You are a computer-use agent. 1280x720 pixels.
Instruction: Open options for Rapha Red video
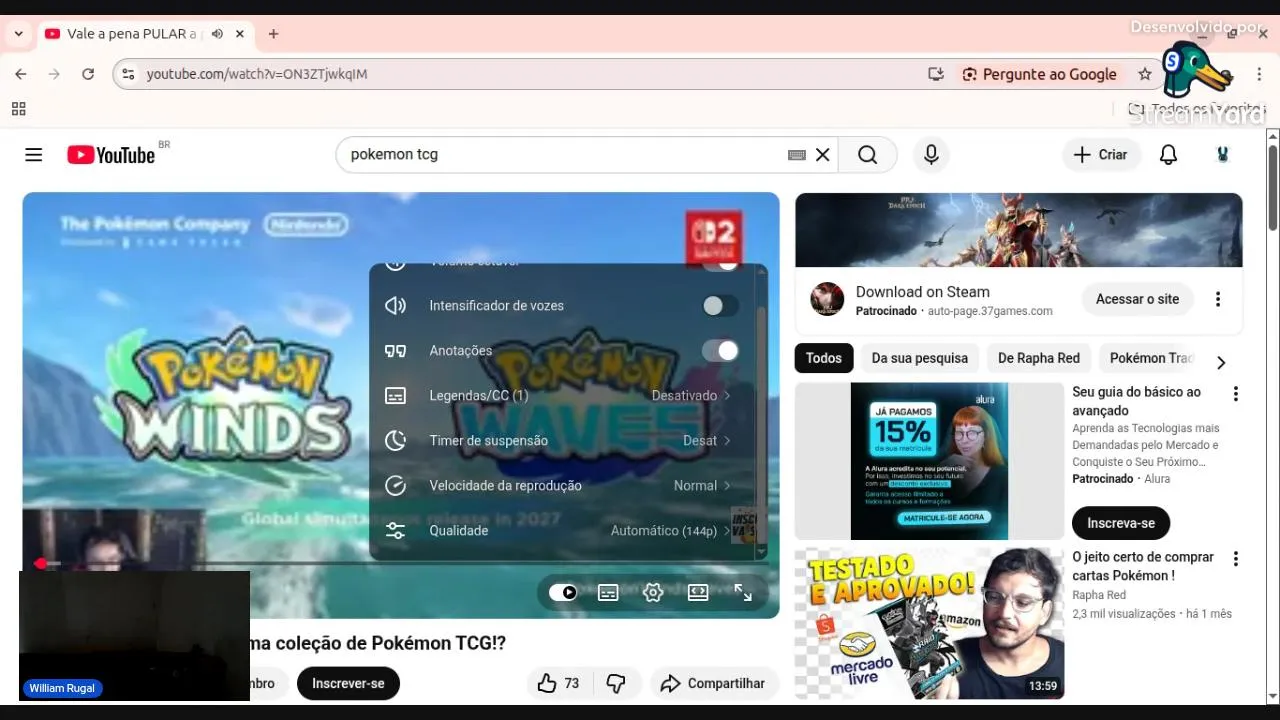(x=1235, y=559)
